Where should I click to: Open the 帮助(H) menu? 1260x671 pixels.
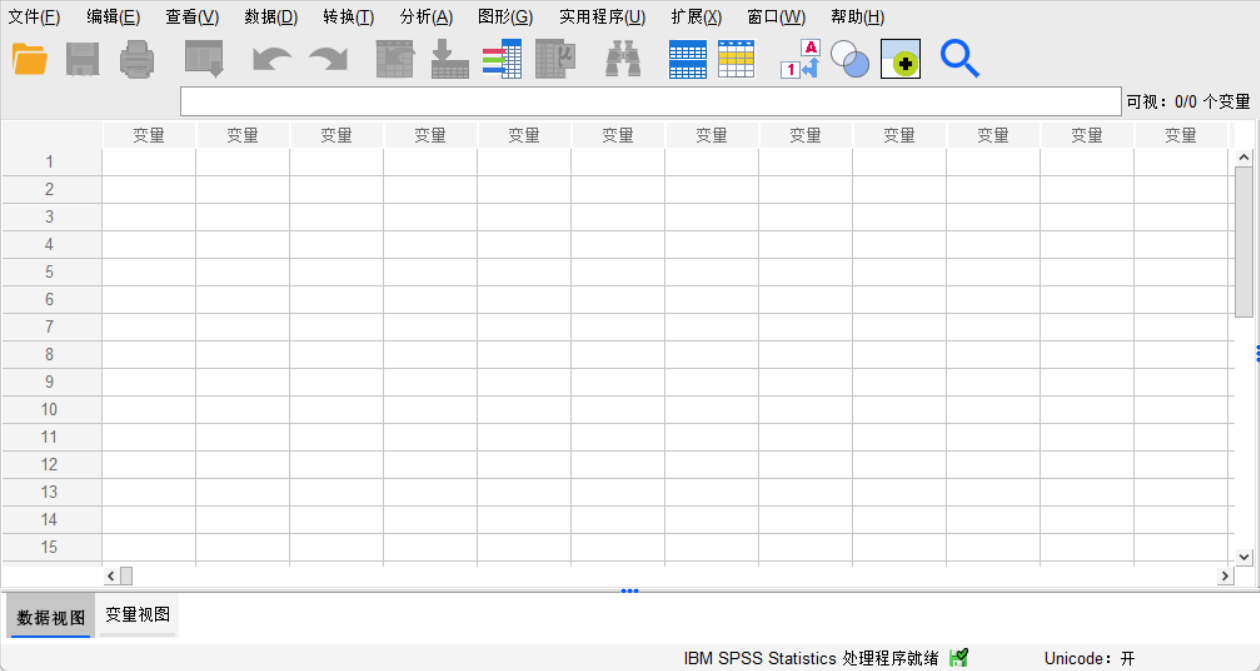(x=857, y=17)
